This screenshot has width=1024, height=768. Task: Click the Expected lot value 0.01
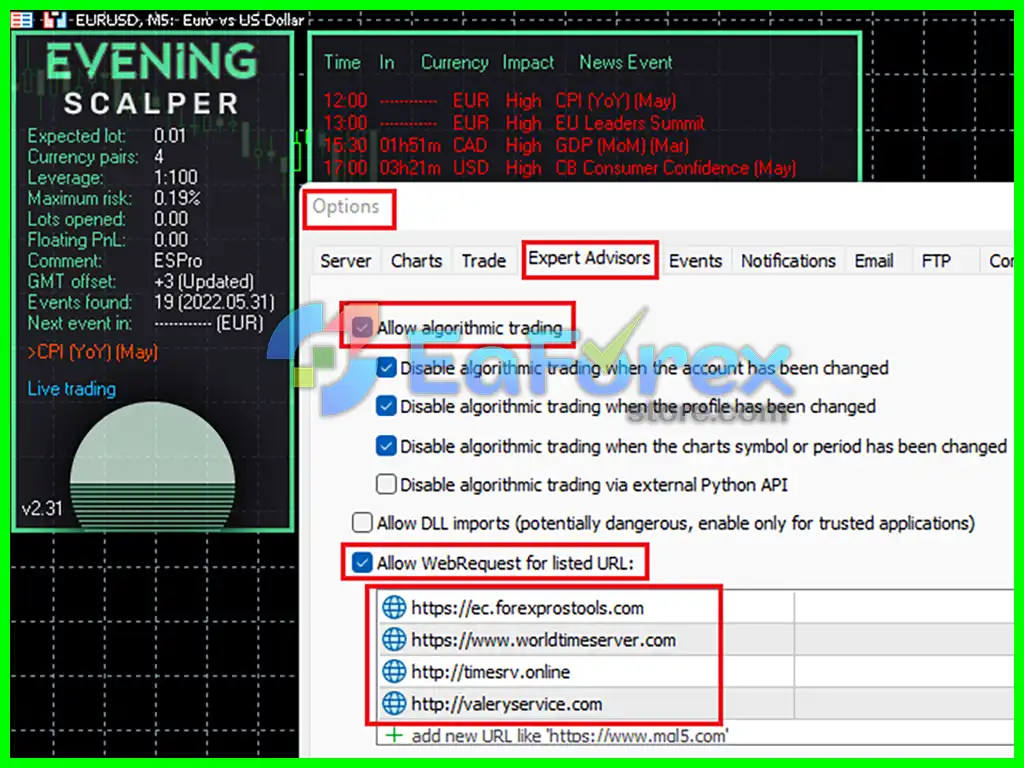(x=170, y=136)
